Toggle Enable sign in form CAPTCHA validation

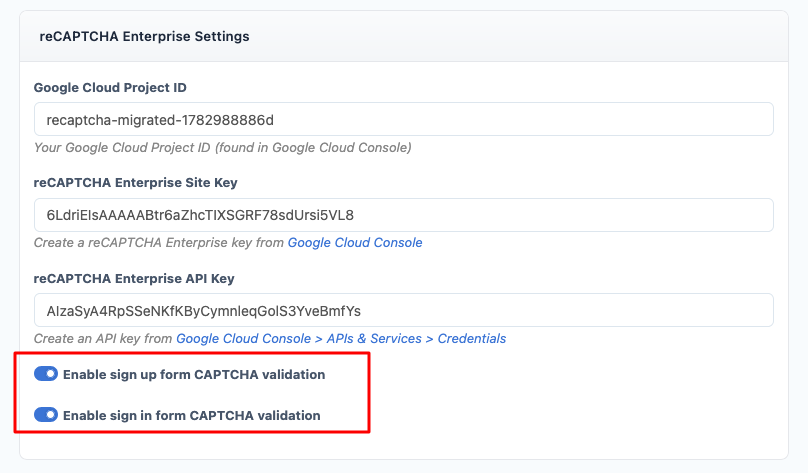click(x=46, y=415)
